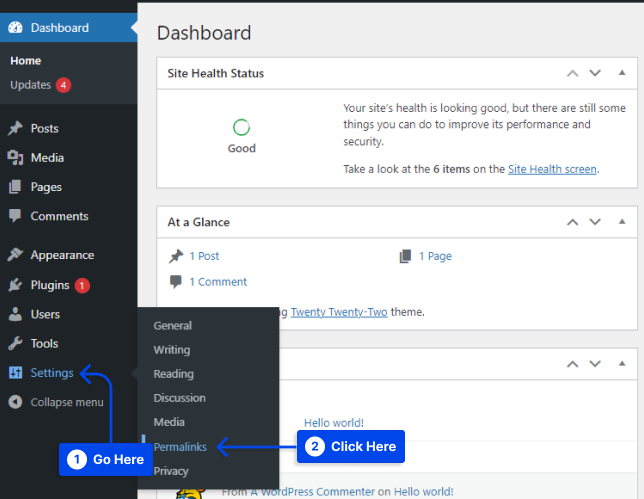Select Writing in Settings flyout

click(172, 350)
